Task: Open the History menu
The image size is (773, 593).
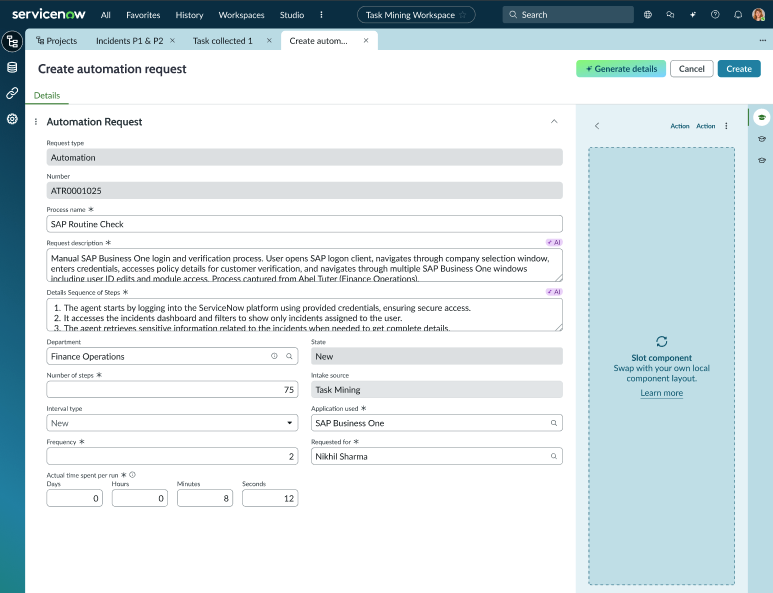Action: [189, 15]
